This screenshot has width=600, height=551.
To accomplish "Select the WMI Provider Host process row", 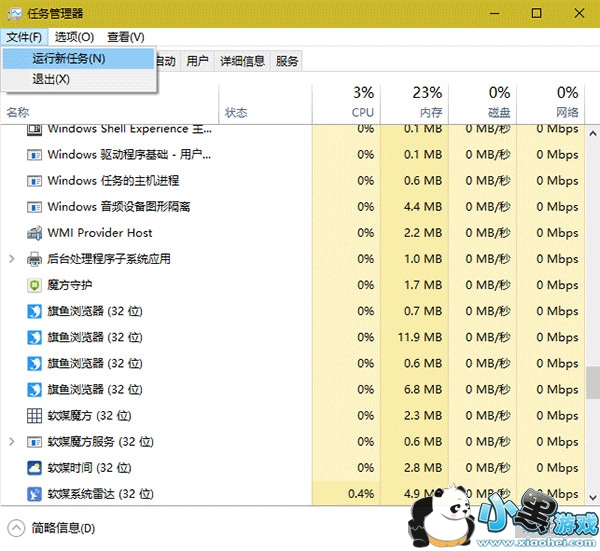I will (x=293, y=233).
